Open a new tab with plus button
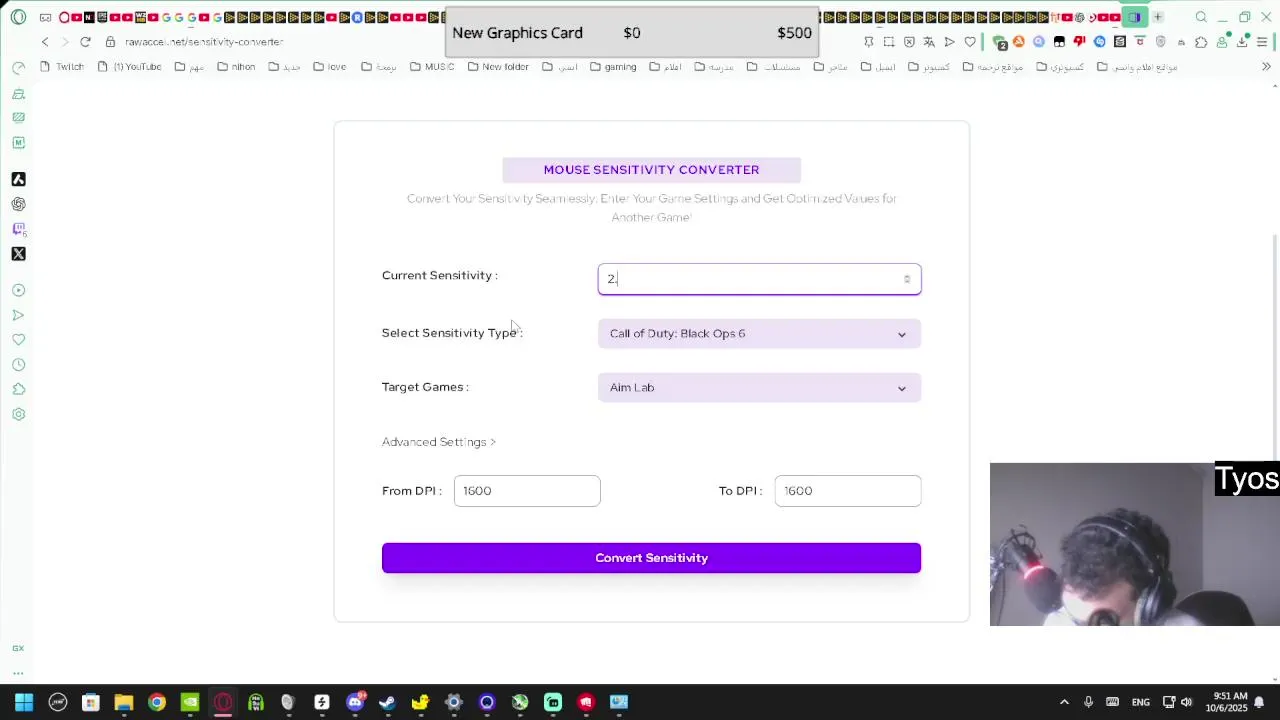This screenshot has width=1280, height=720. [x=1157, y=17]
